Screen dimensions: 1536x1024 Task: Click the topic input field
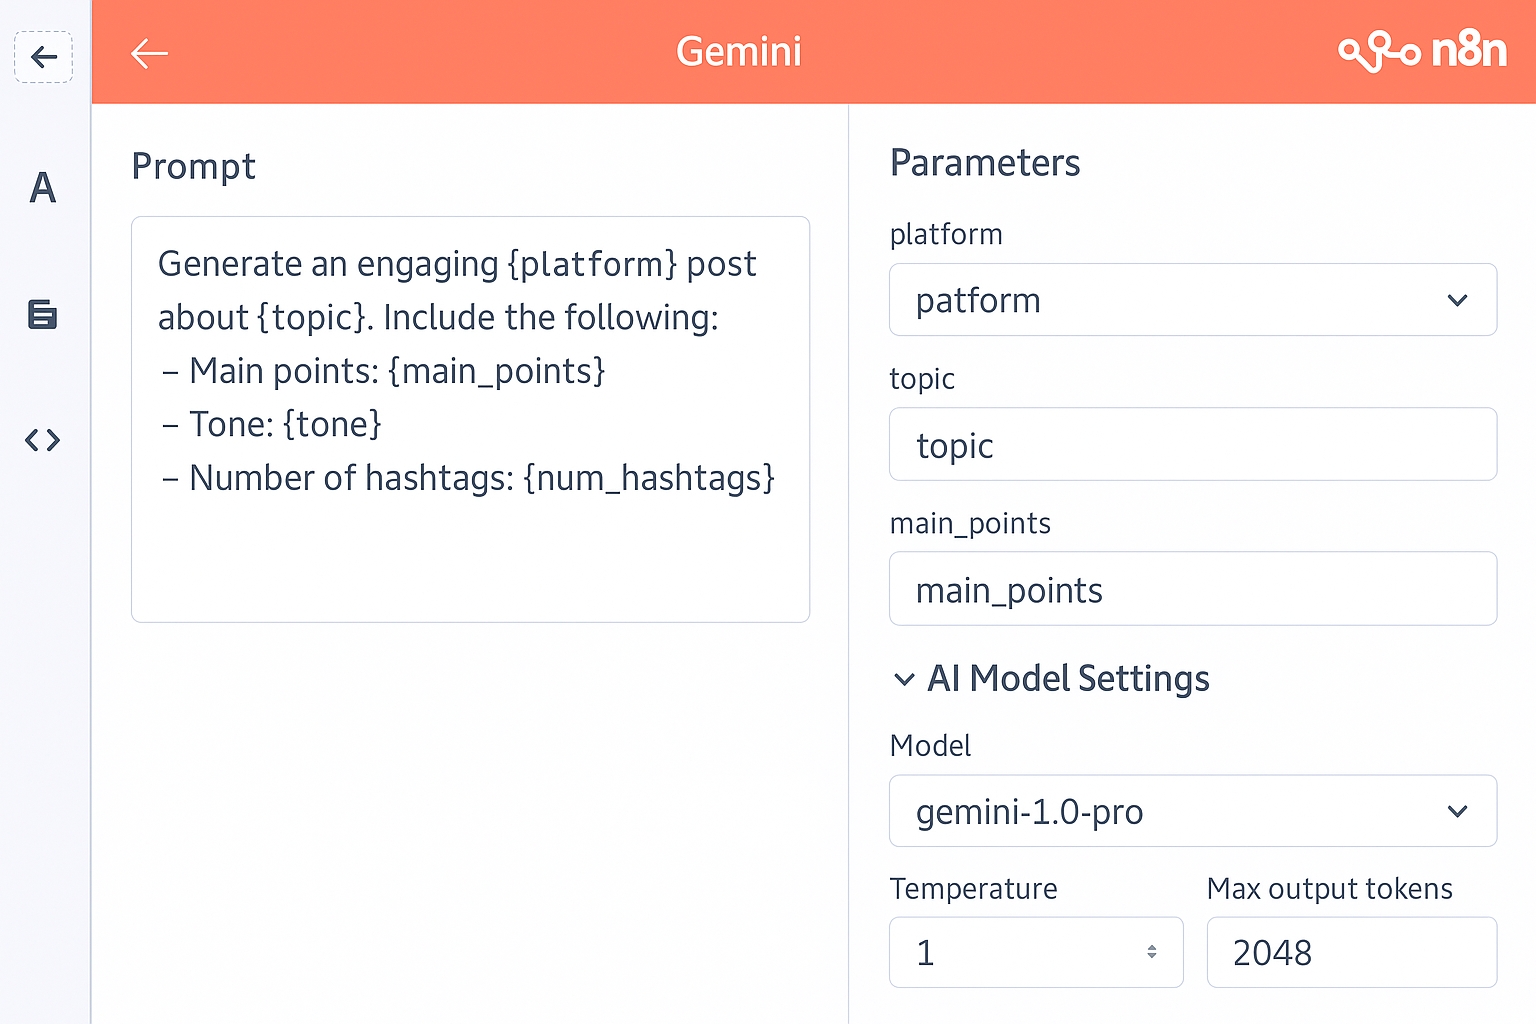click(1192, 445)
